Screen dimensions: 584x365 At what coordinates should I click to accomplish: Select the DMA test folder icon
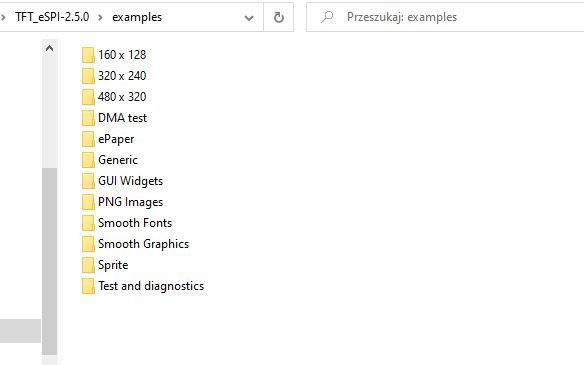[88, 118]
